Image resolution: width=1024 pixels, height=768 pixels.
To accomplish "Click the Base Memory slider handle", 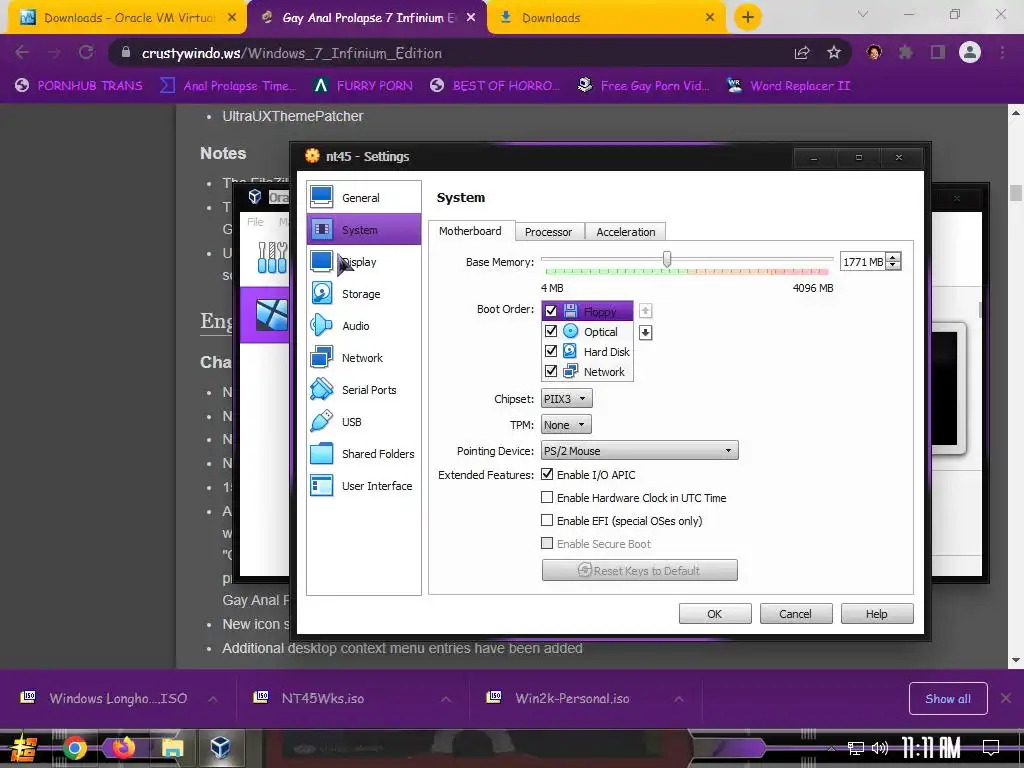I will 667,259.
